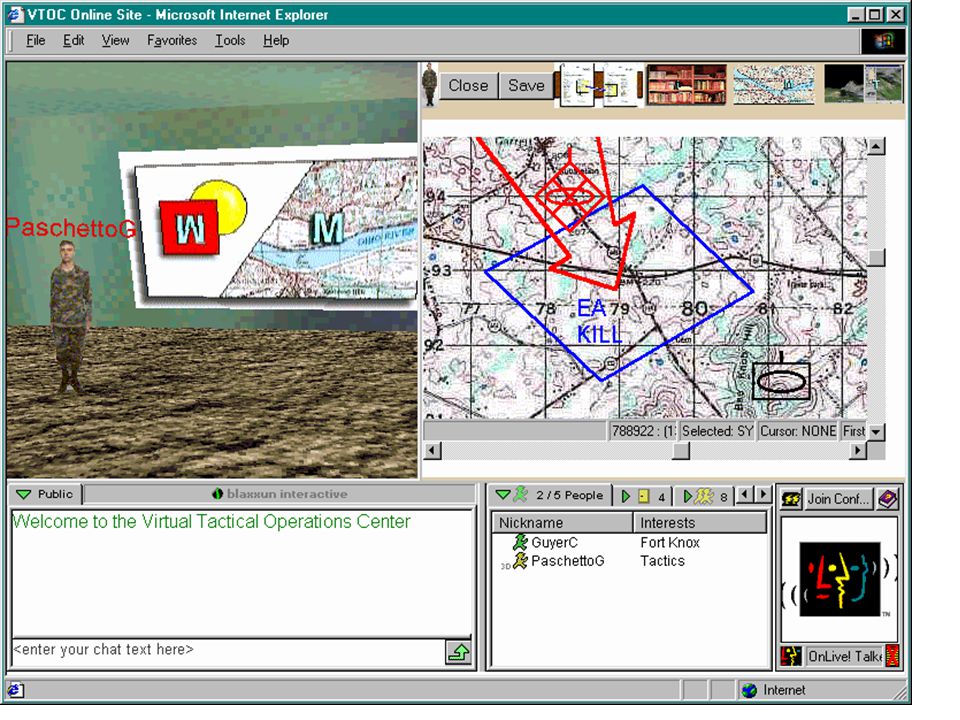Viewport: 960px width, 720px height.
Task: Open the Tools menu
Action: (230, 40)
